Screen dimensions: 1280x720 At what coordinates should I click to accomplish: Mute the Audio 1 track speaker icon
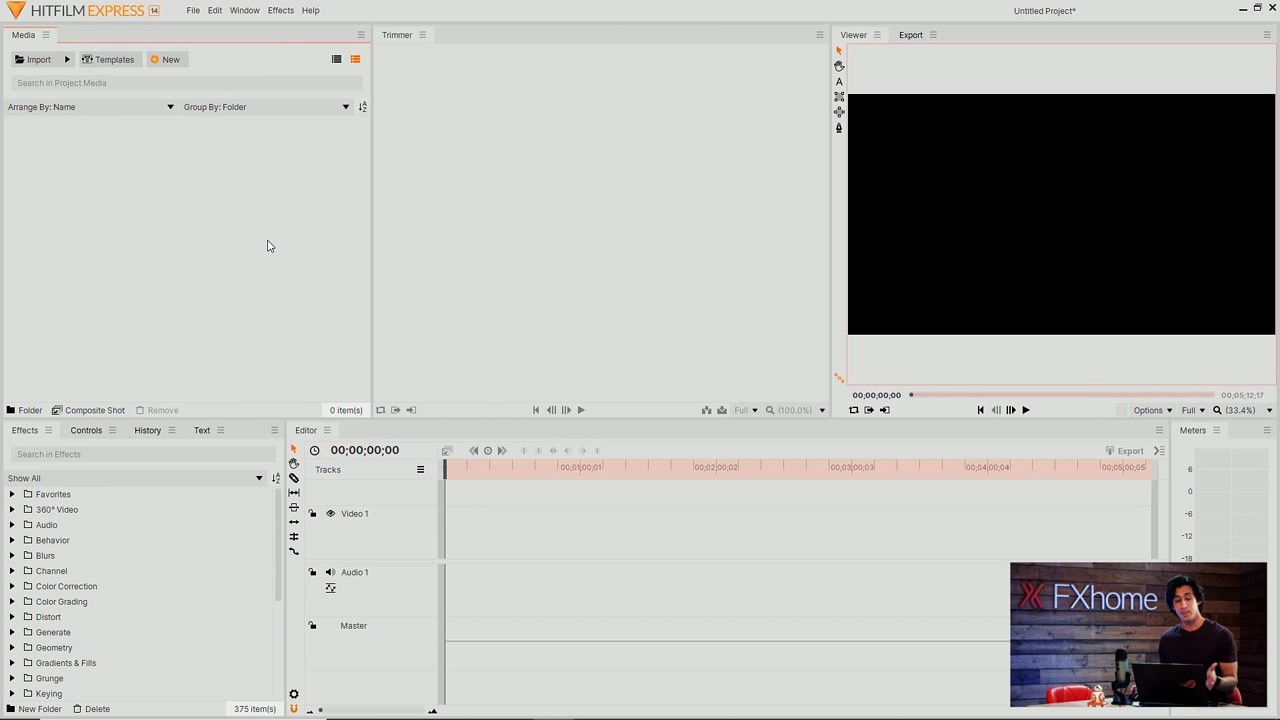tap(330, 572)
